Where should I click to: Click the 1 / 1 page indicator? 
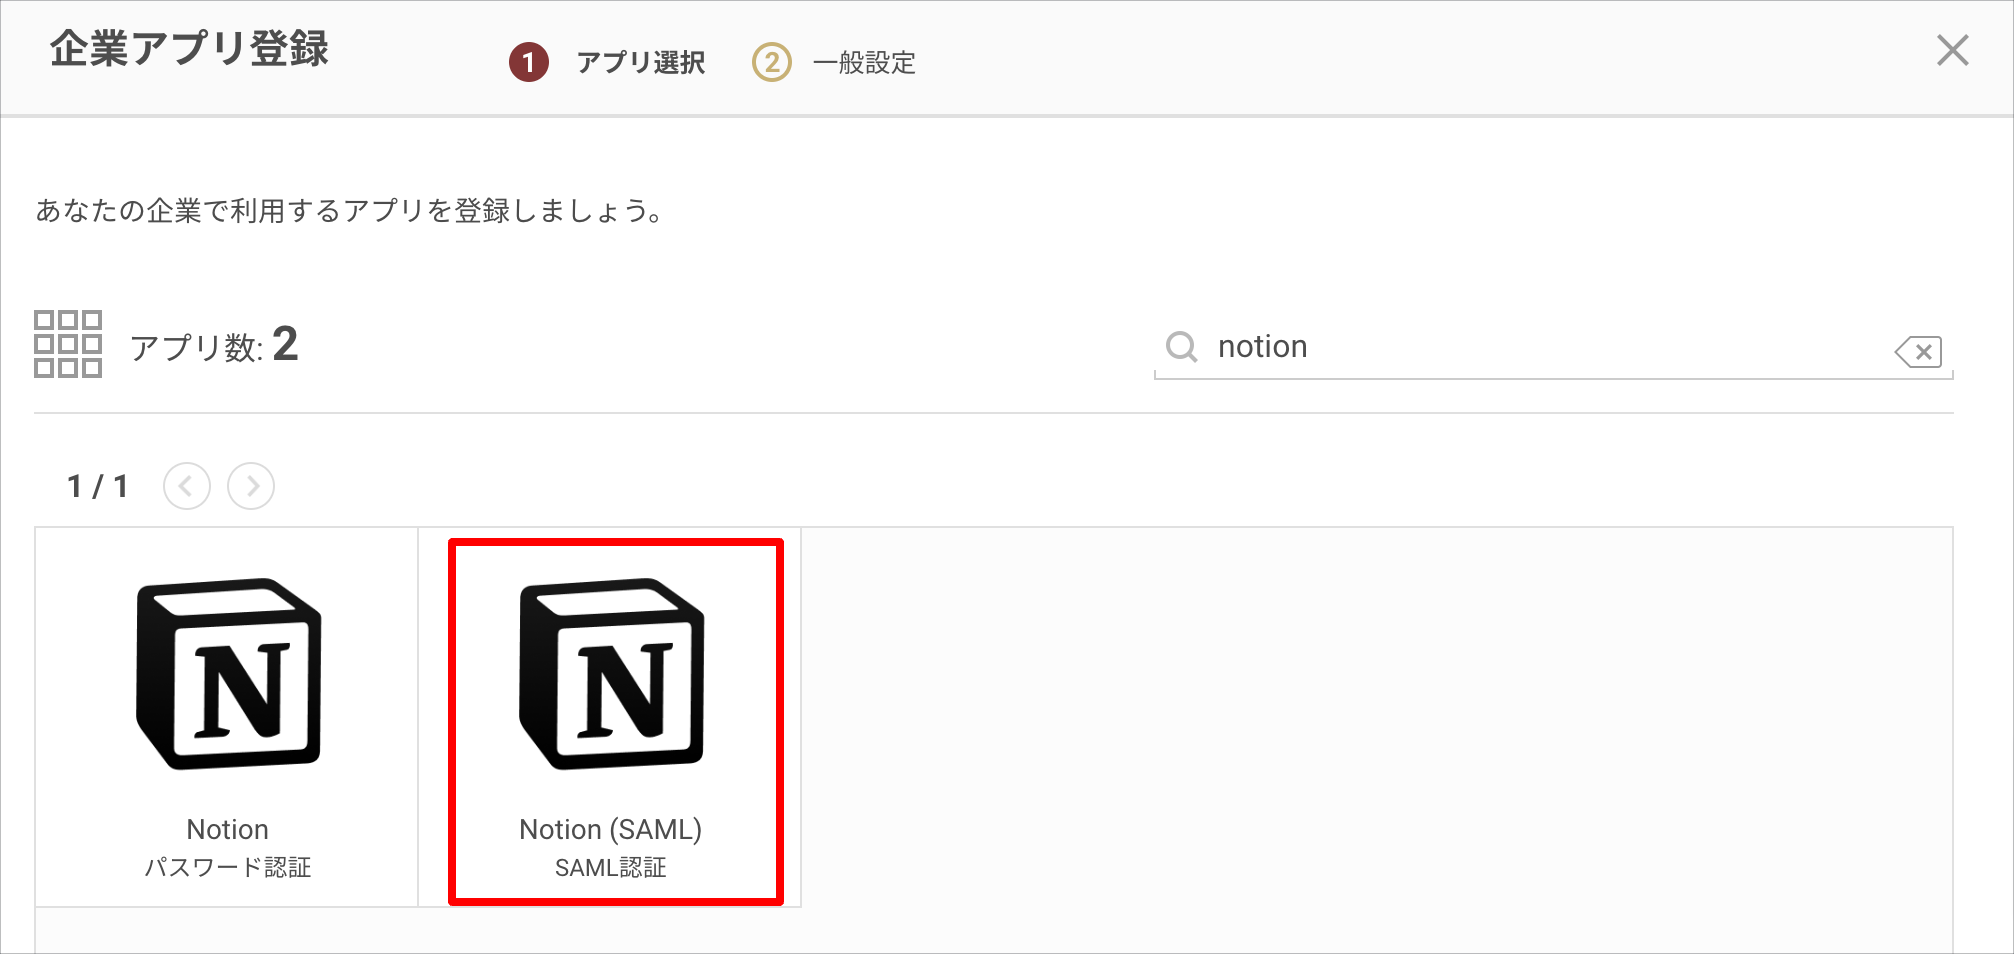(97, 486)
